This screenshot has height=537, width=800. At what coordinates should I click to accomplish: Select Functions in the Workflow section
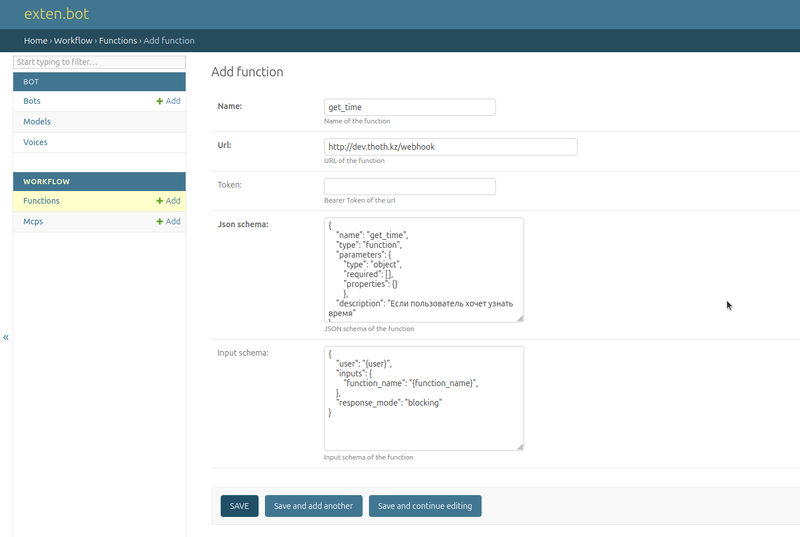pos(41,201)
